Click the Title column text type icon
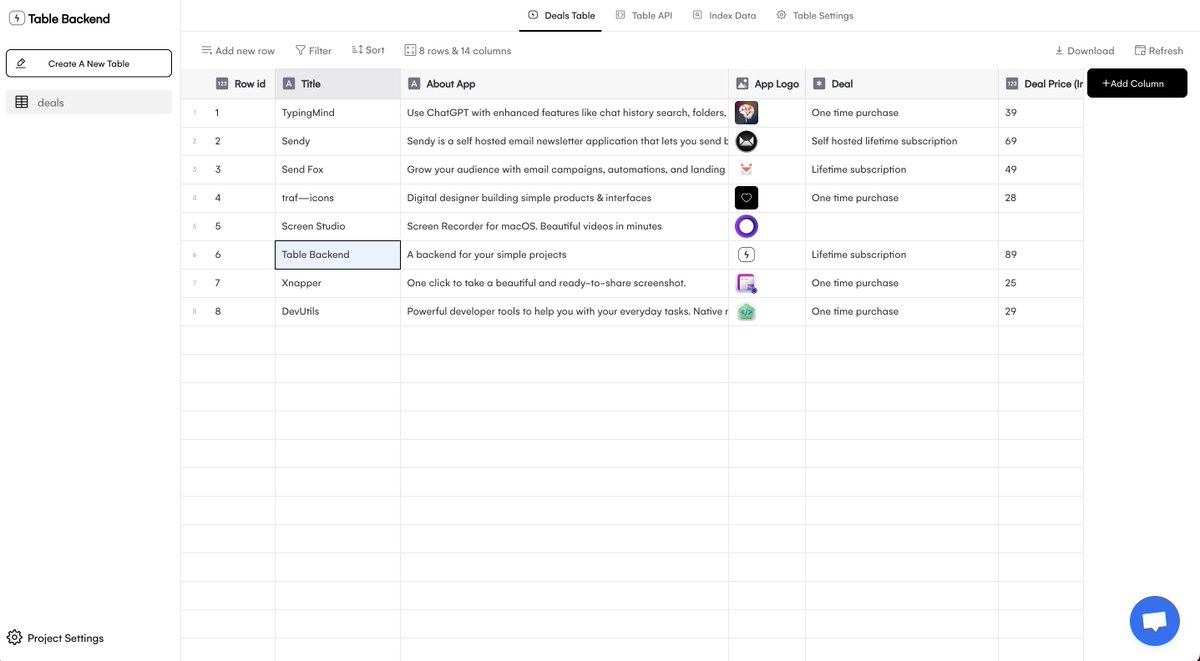Image resolution: width=1200 pixels, height=661 pixels. [289, 84]
